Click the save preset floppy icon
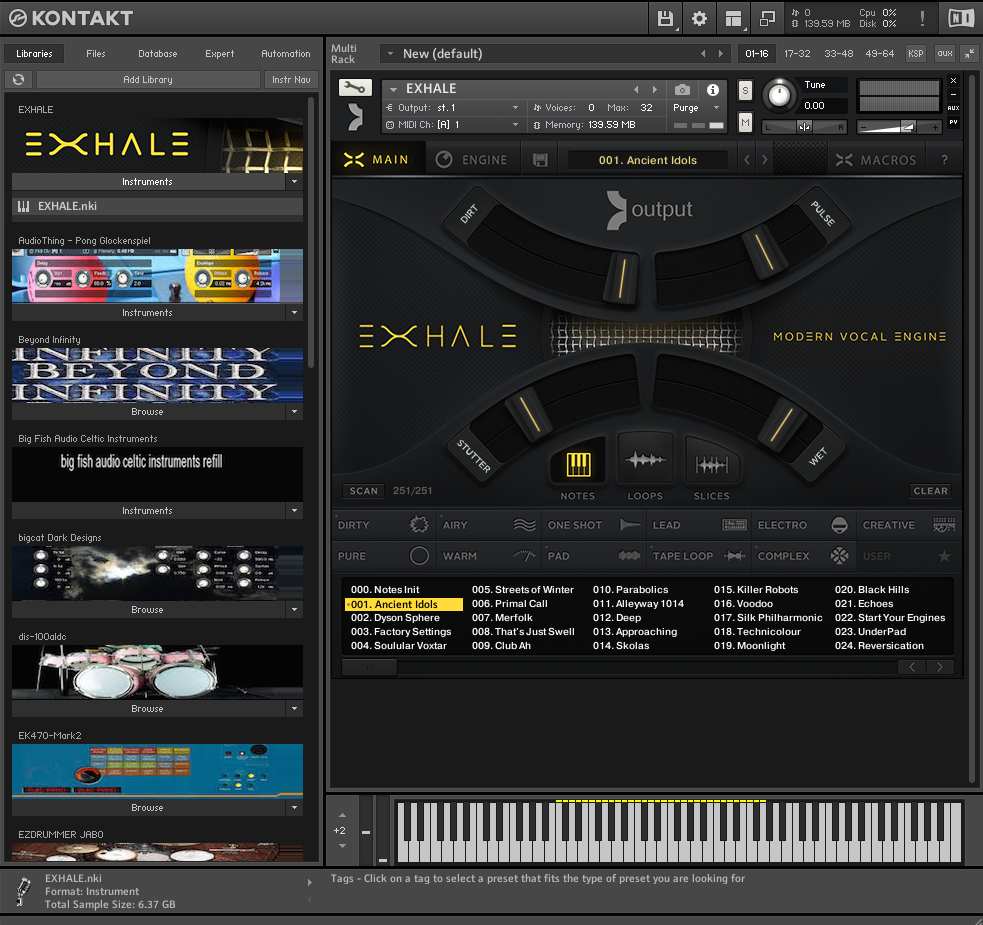This screenshot has width=983, height=925. pos(540,160)
